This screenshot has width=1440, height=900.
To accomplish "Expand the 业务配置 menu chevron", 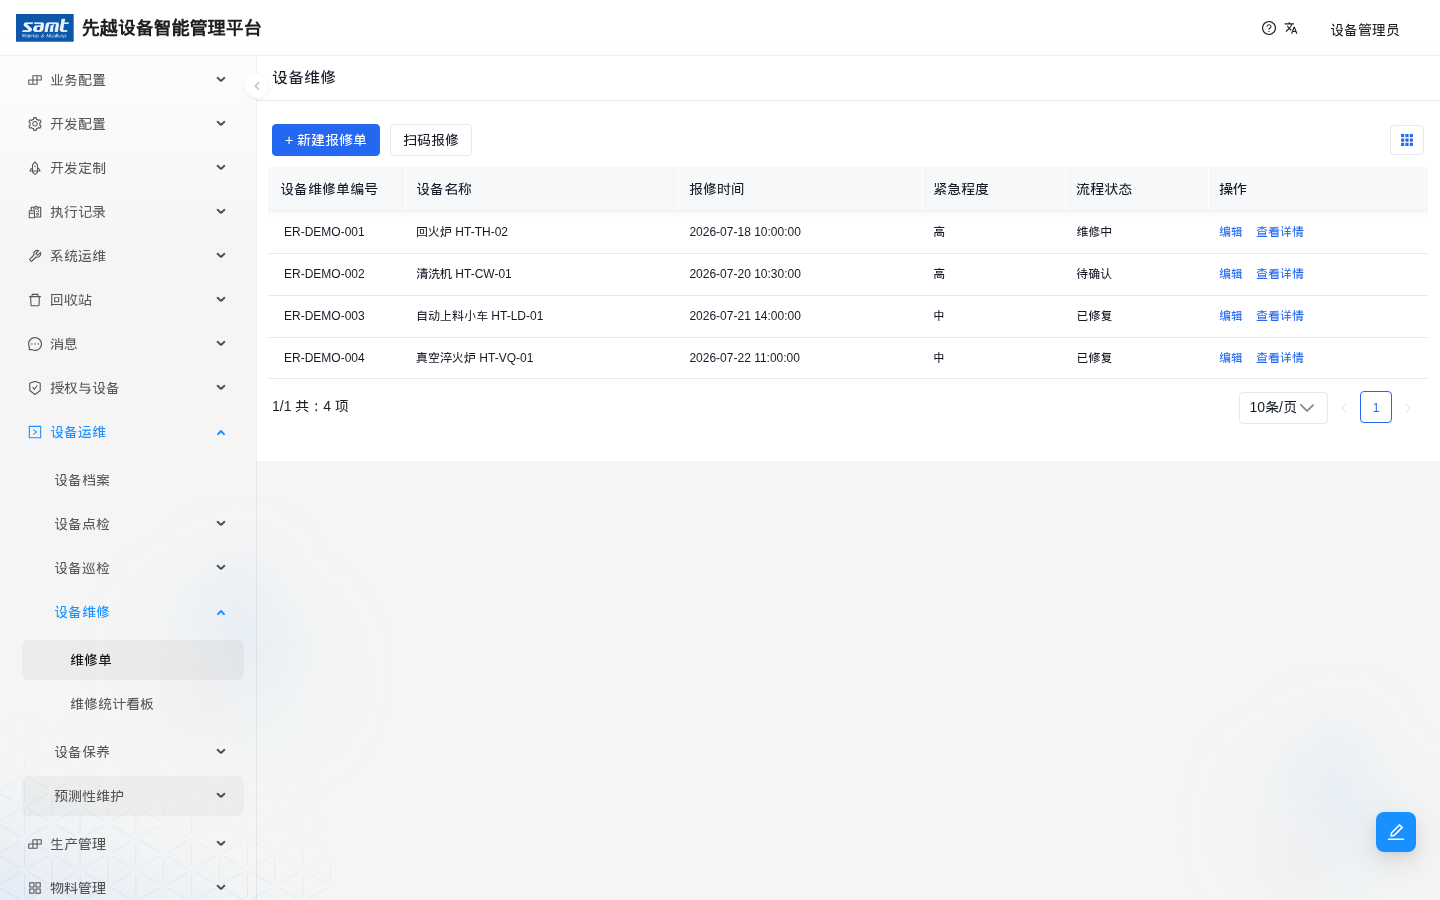I will (x=221, y=80).
